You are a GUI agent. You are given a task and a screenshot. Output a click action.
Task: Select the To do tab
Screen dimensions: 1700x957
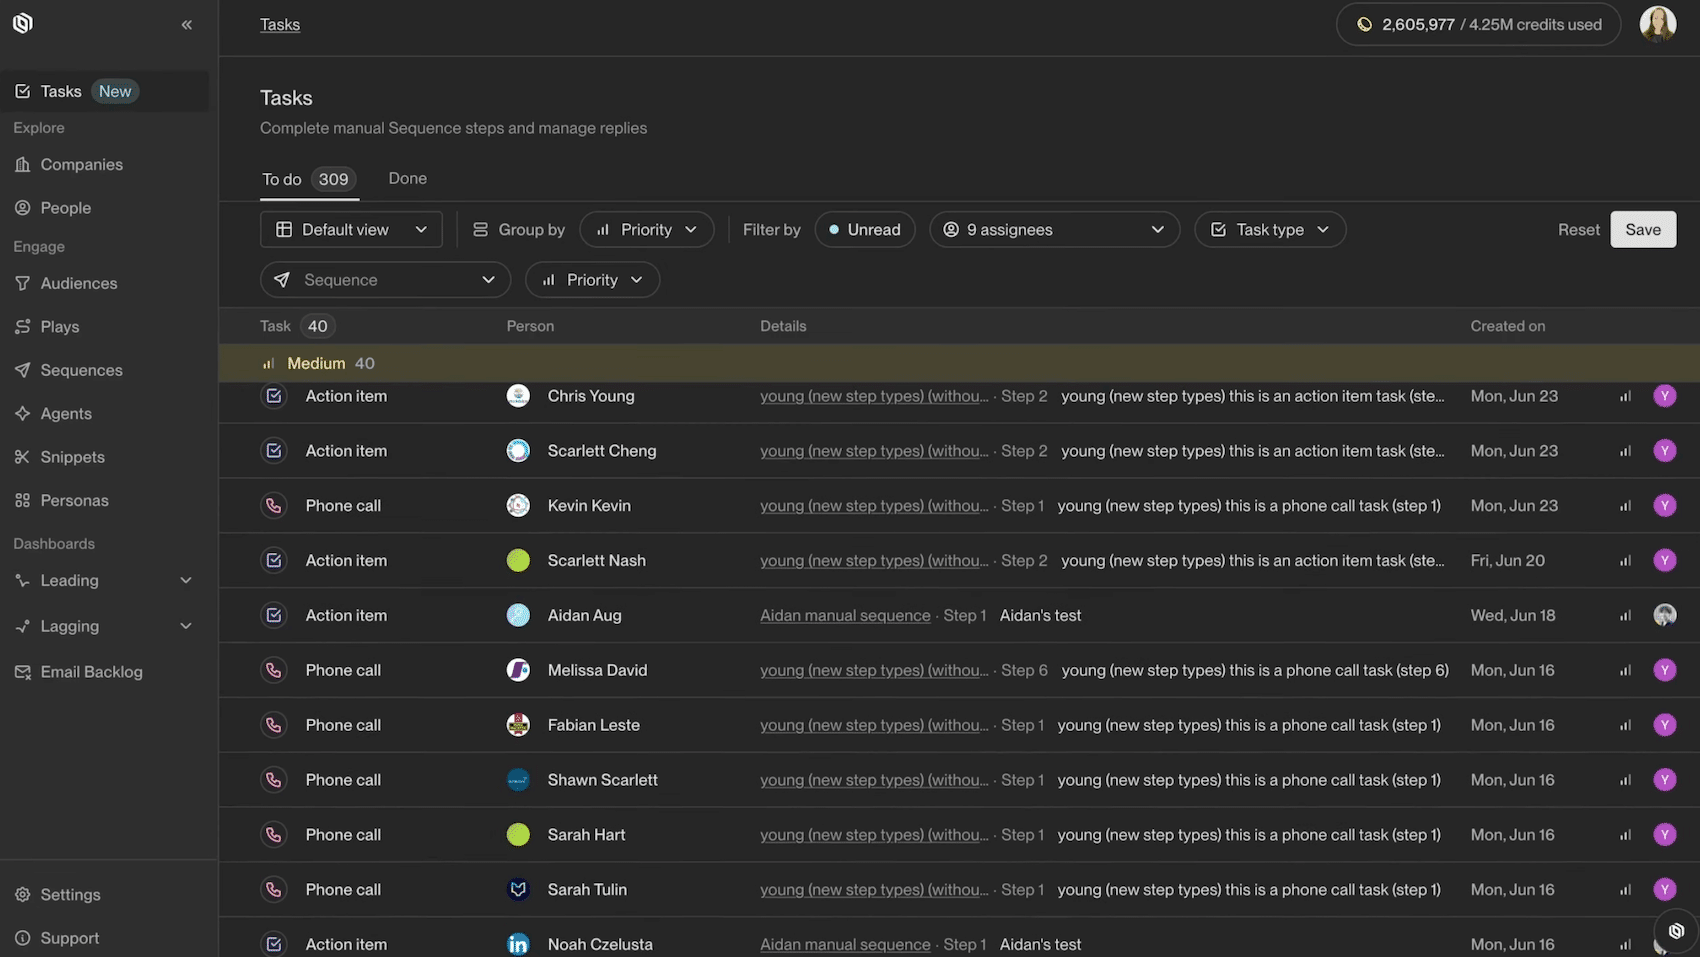click(308, 179)
